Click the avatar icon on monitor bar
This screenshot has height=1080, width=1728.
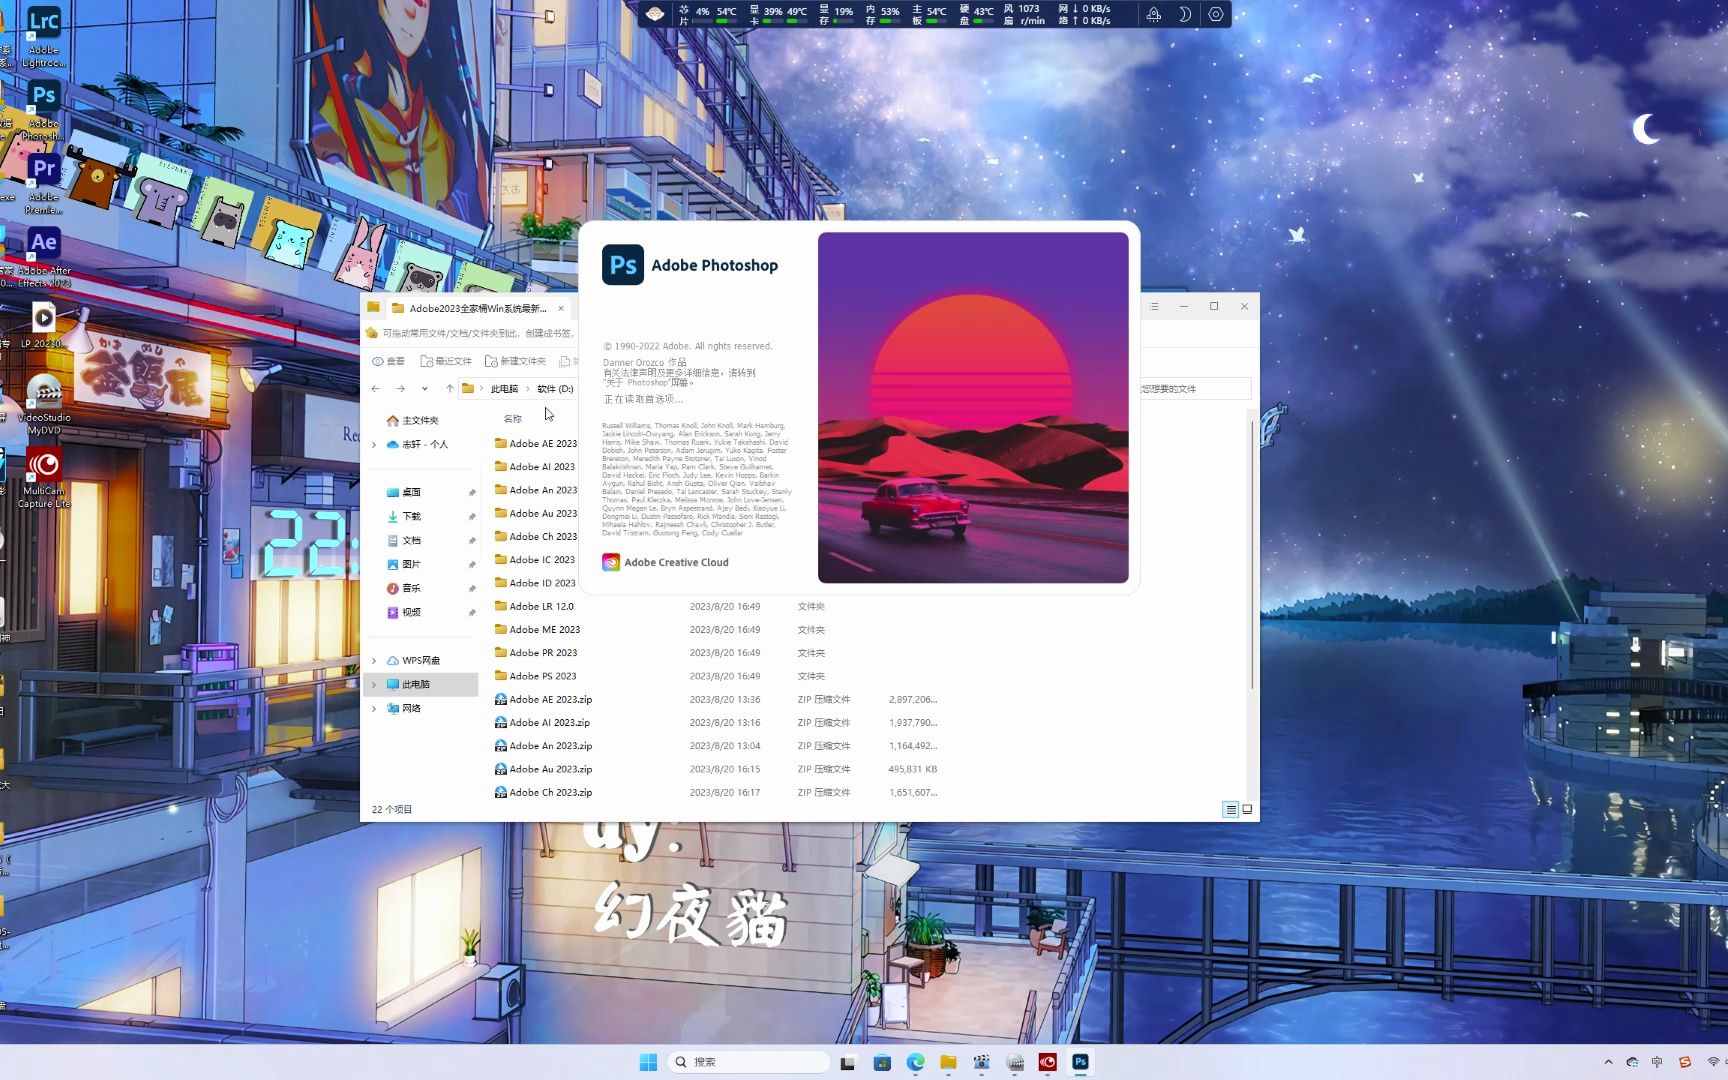pyautogui.click(x=655, y=14)
